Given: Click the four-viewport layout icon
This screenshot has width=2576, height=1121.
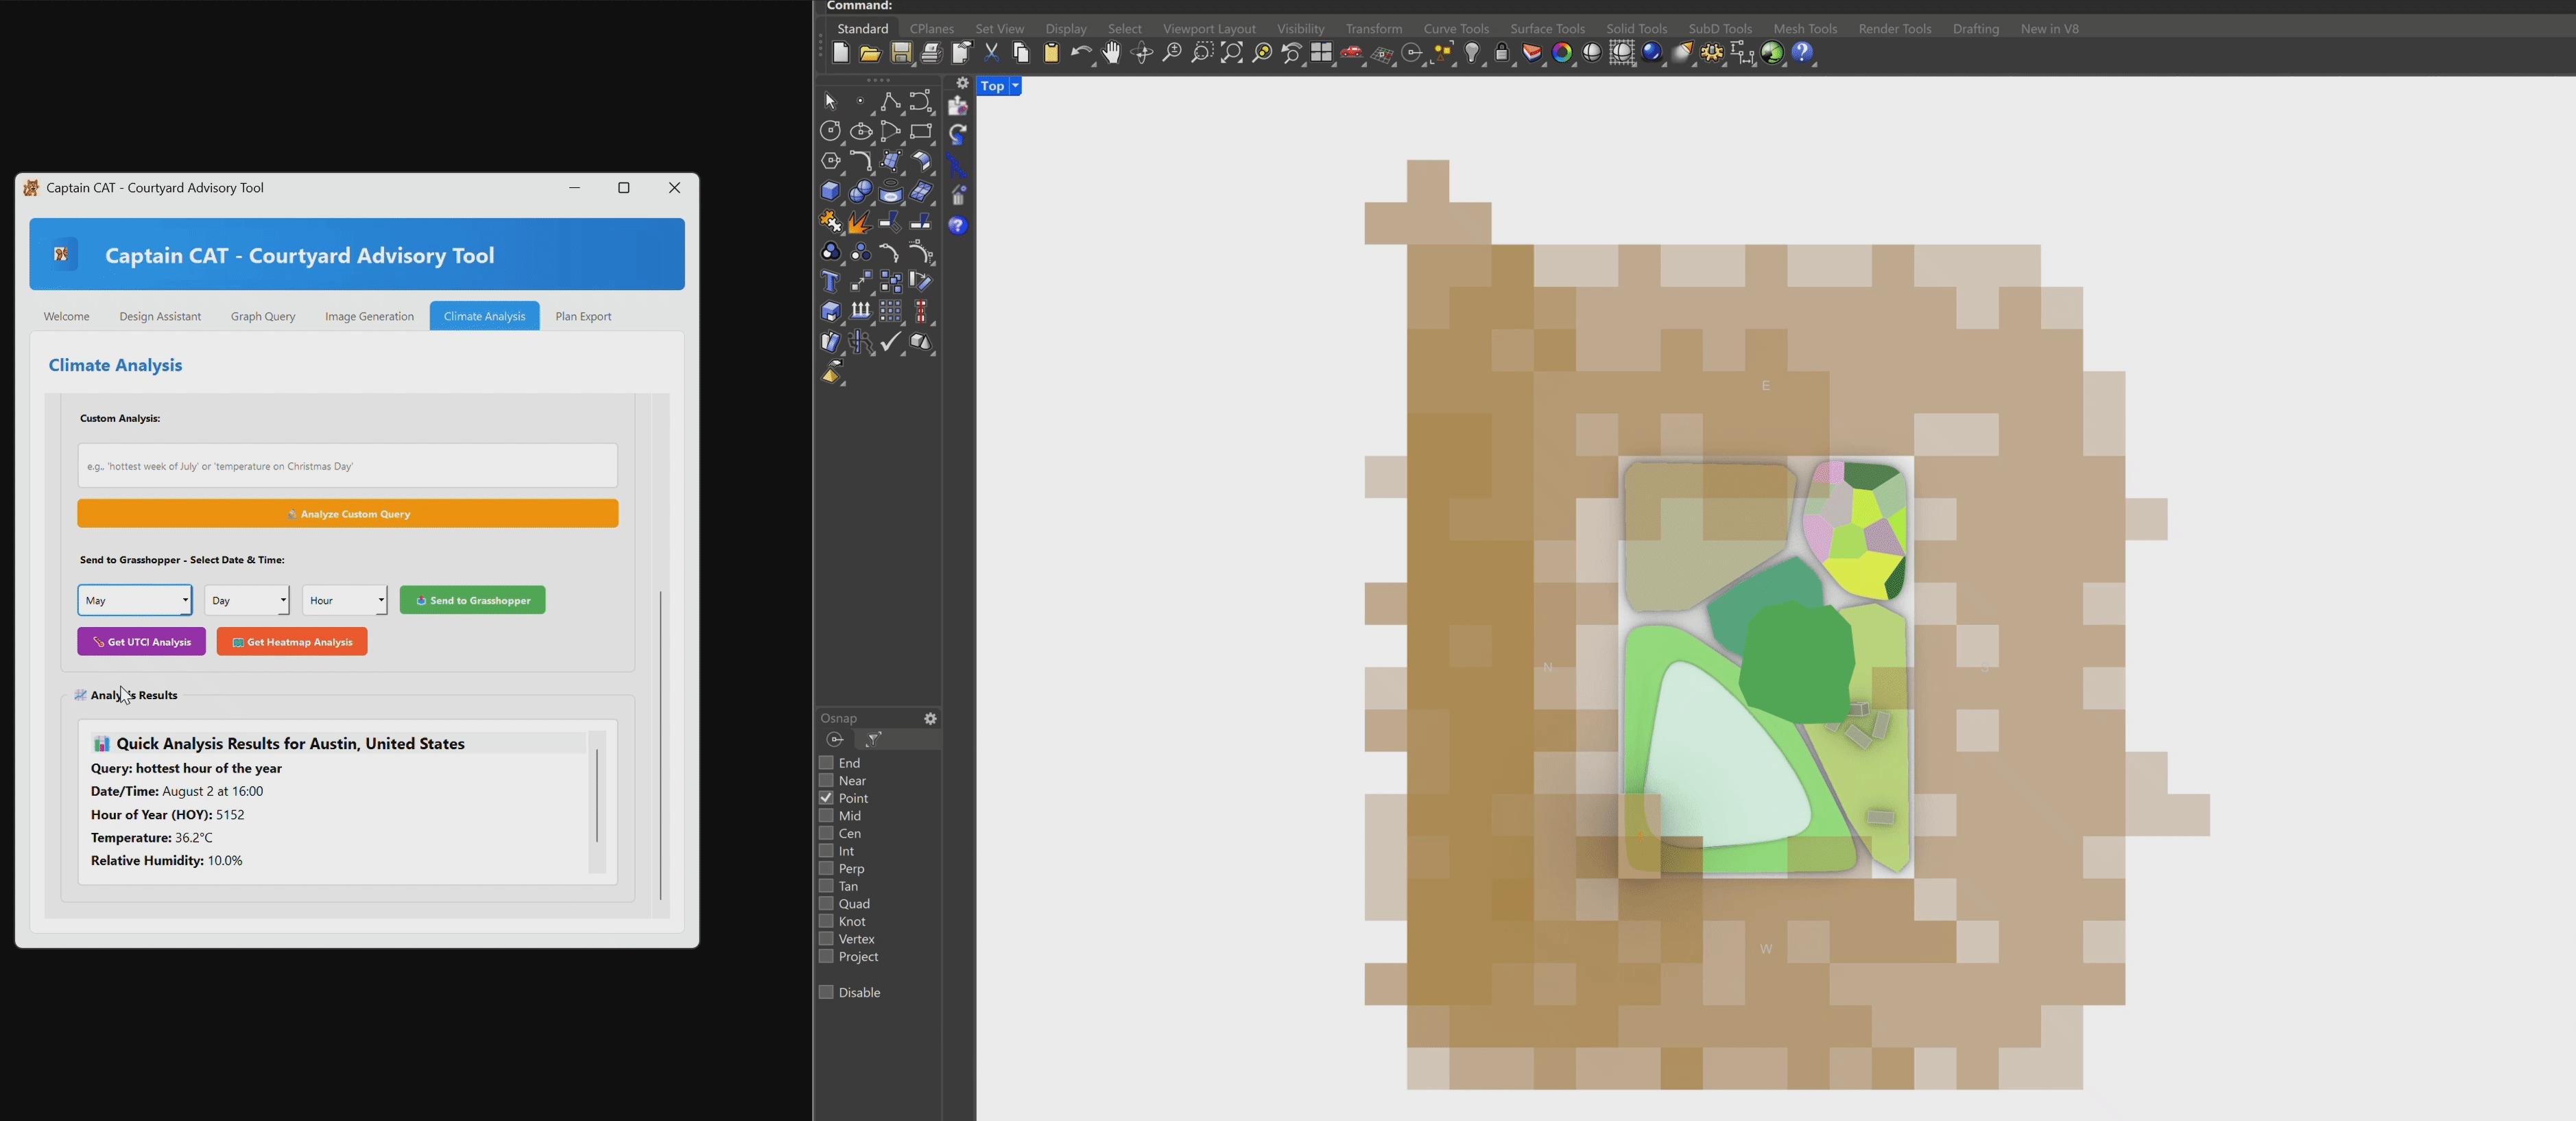Looking at the screenshot, I should (x=1322, y=53).
